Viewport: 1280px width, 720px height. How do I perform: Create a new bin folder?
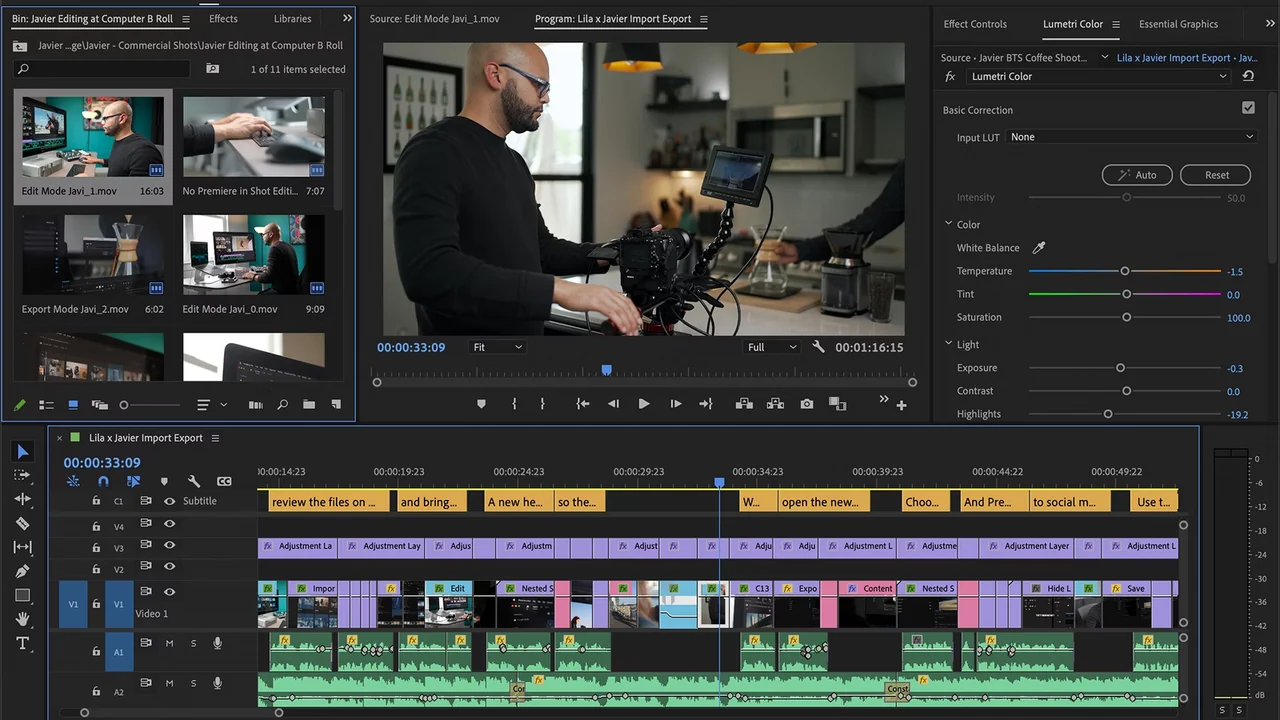(309, 405)
